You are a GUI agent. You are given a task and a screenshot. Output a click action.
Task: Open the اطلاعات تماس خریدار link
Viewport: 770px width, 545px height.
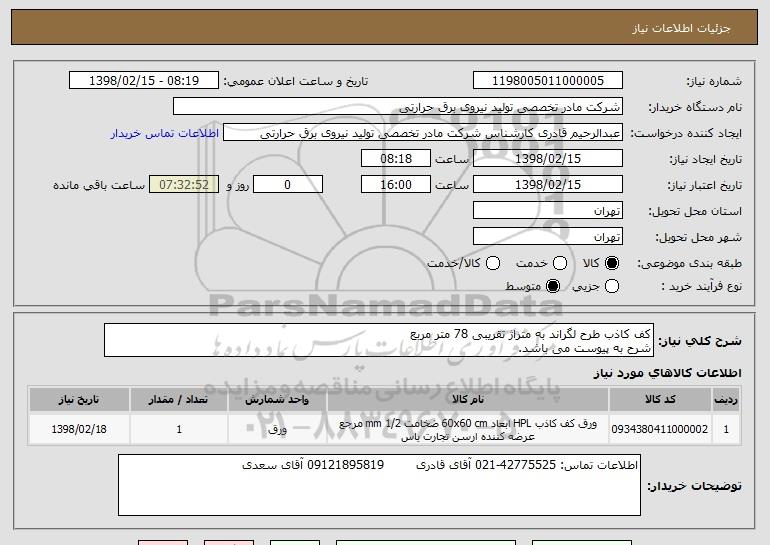click(x=165, y=133)
